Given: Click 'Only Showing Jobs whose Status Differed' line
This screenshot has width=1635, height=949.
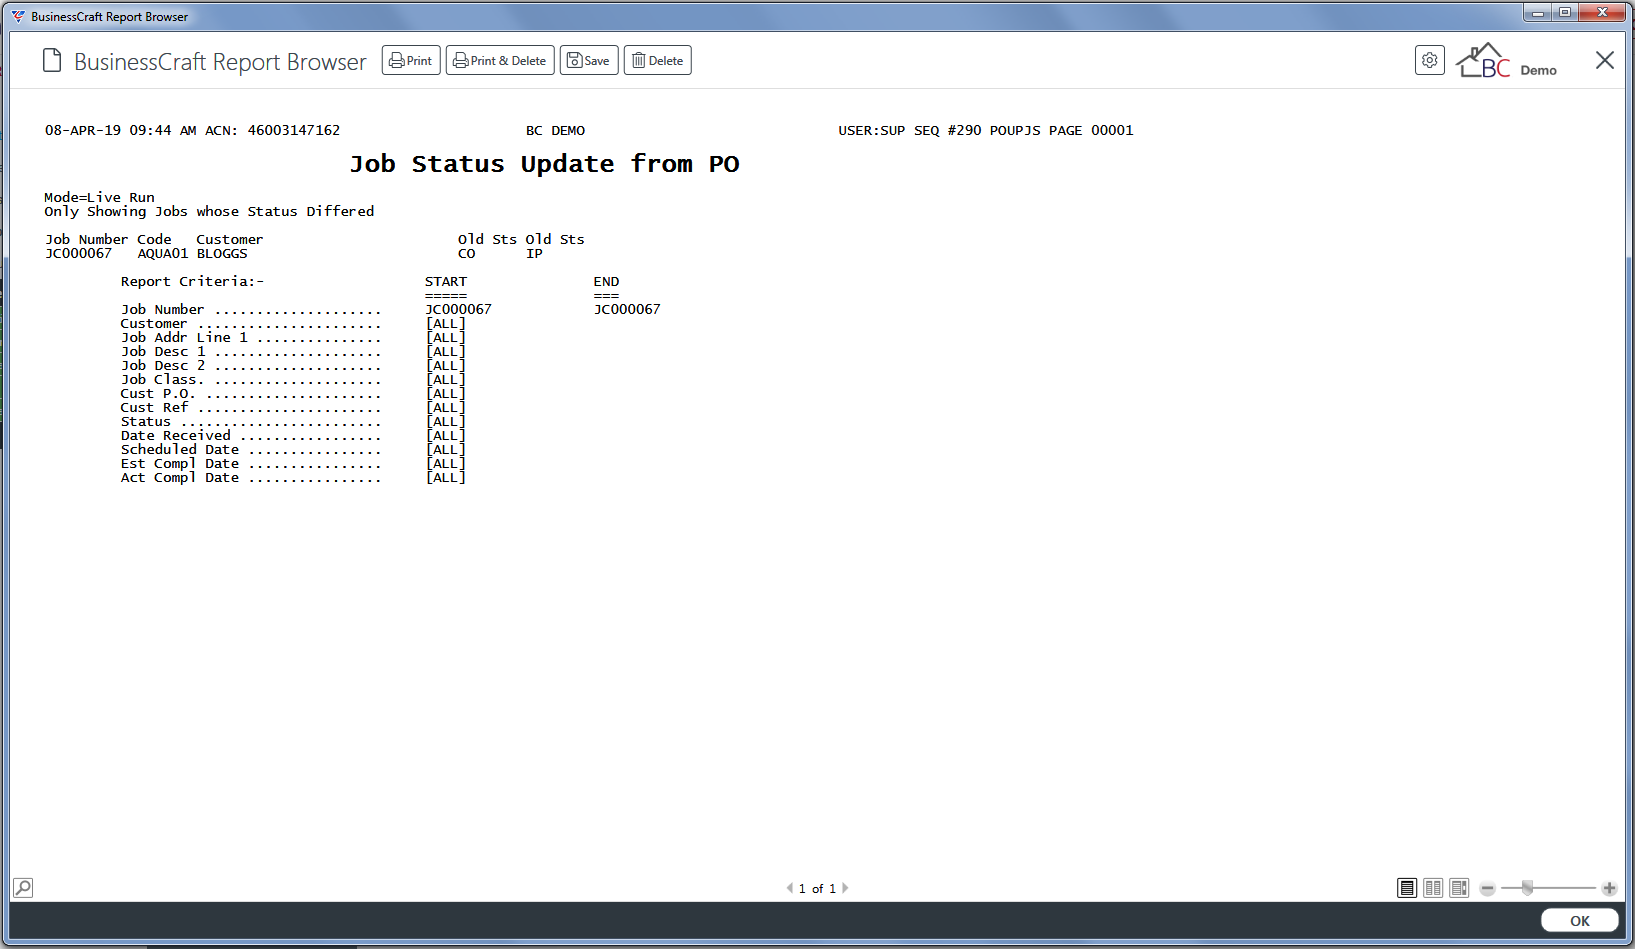Looking at the screenshot, I should click(209, 212).
